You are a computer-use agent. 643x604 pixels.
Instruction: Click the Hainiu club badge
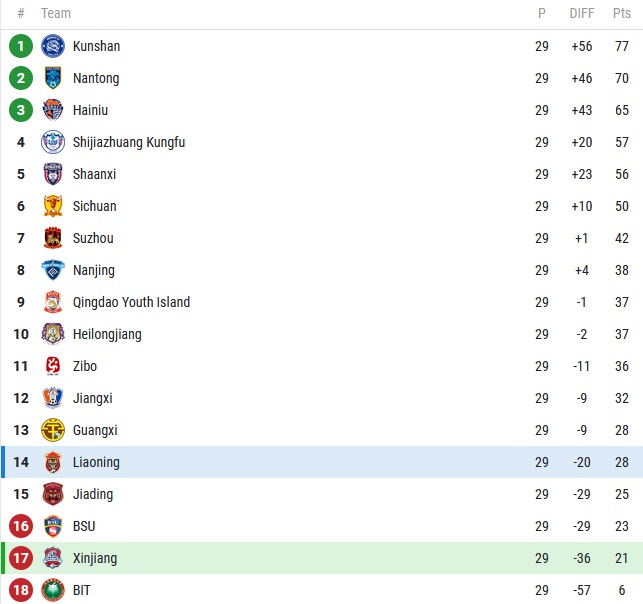(53, 110)
